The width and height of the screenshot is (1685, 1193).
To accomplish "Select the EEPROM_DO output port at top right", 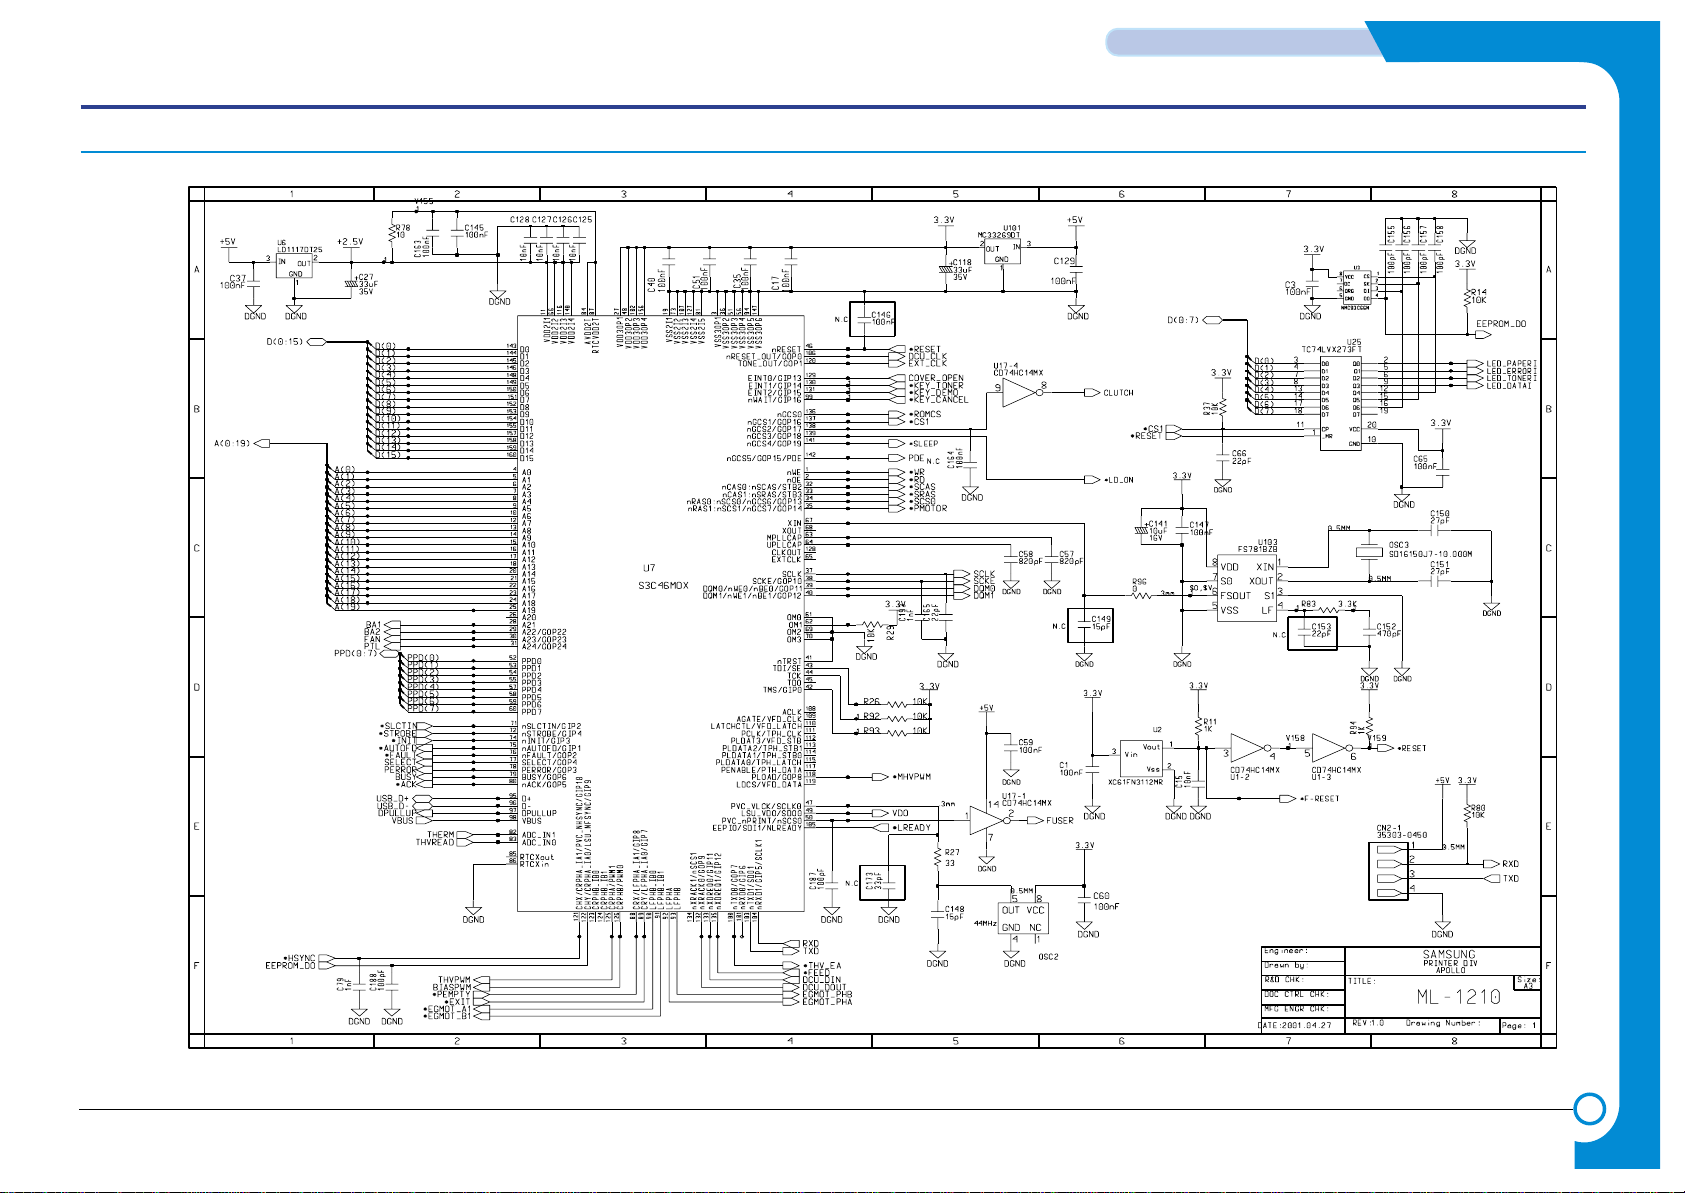I will pos(1502,324).
